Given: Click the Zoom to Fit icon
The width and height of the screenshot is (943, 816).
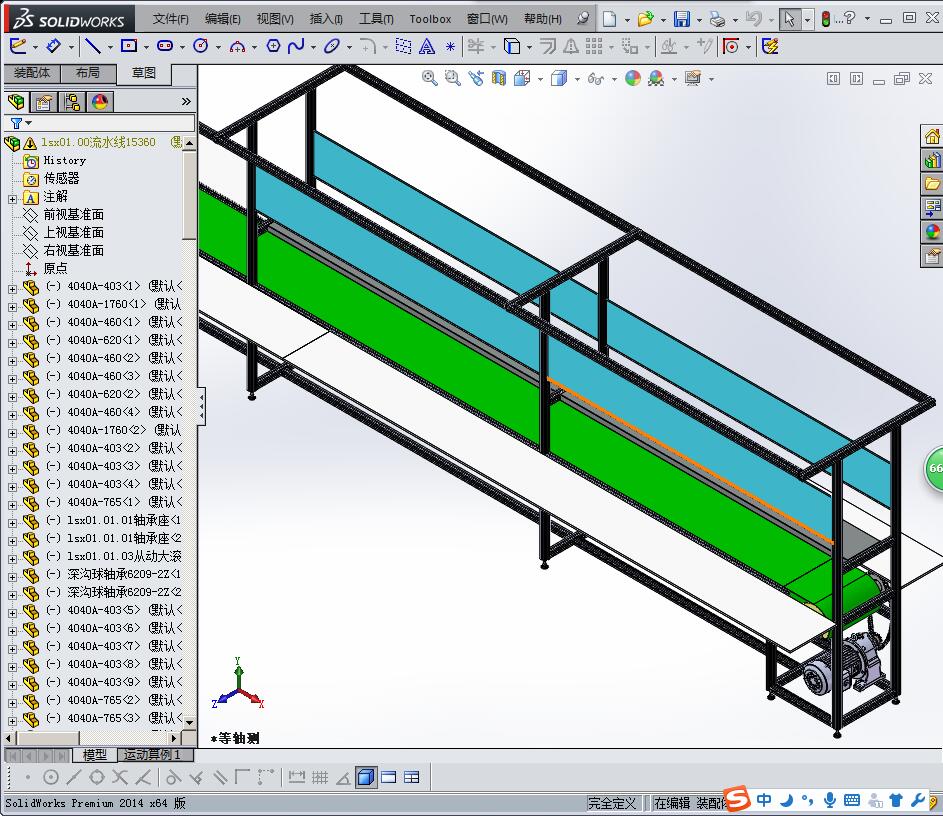Looking at the screenshot, I should click(x=429, y=78).
